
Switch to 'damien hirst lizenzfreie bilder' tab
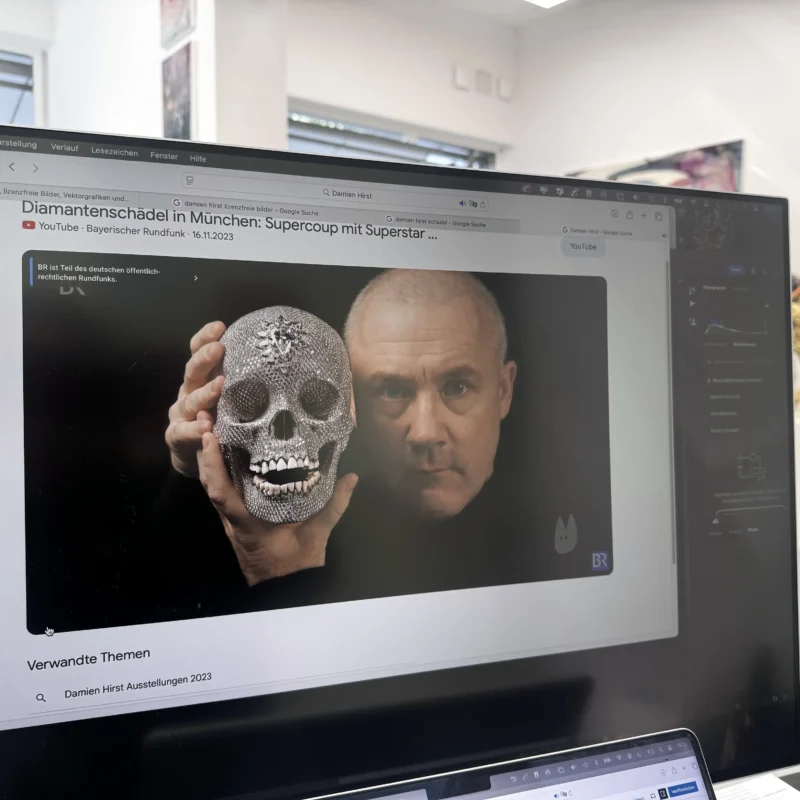[245, 208]
